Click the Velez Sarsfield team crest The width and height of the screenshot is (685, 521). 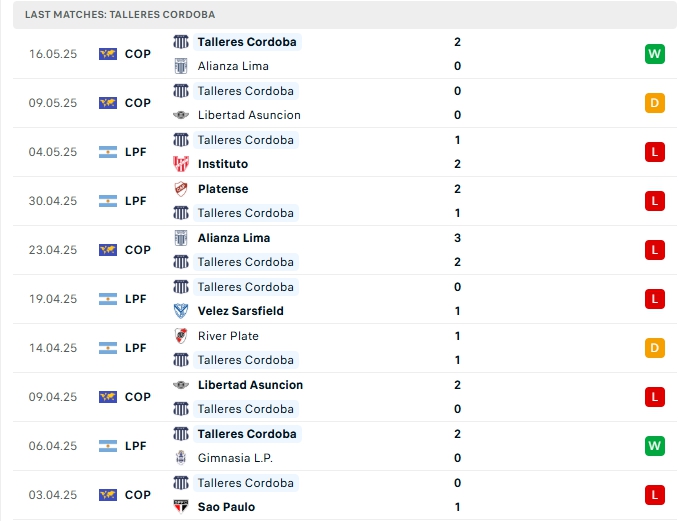tap(181, 311)
